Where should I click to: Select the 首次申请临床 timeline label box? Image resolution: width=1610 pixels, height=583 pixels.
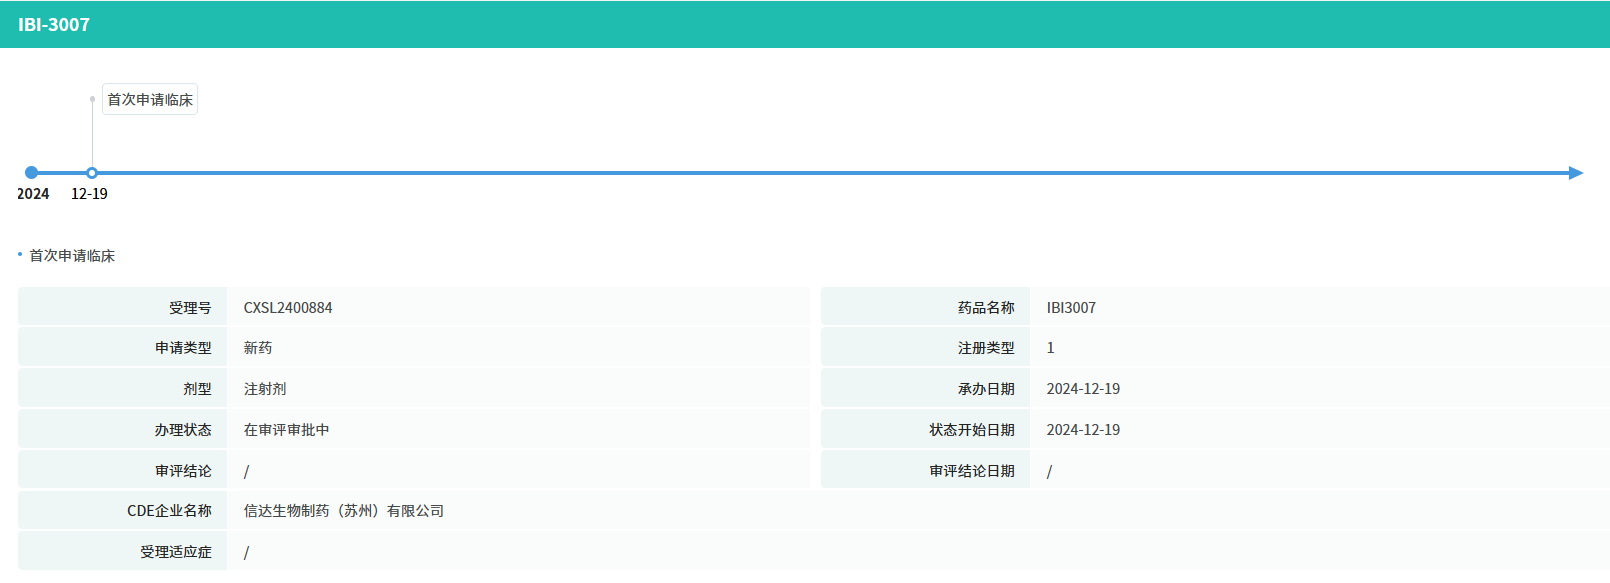click(x=150, y=100)
